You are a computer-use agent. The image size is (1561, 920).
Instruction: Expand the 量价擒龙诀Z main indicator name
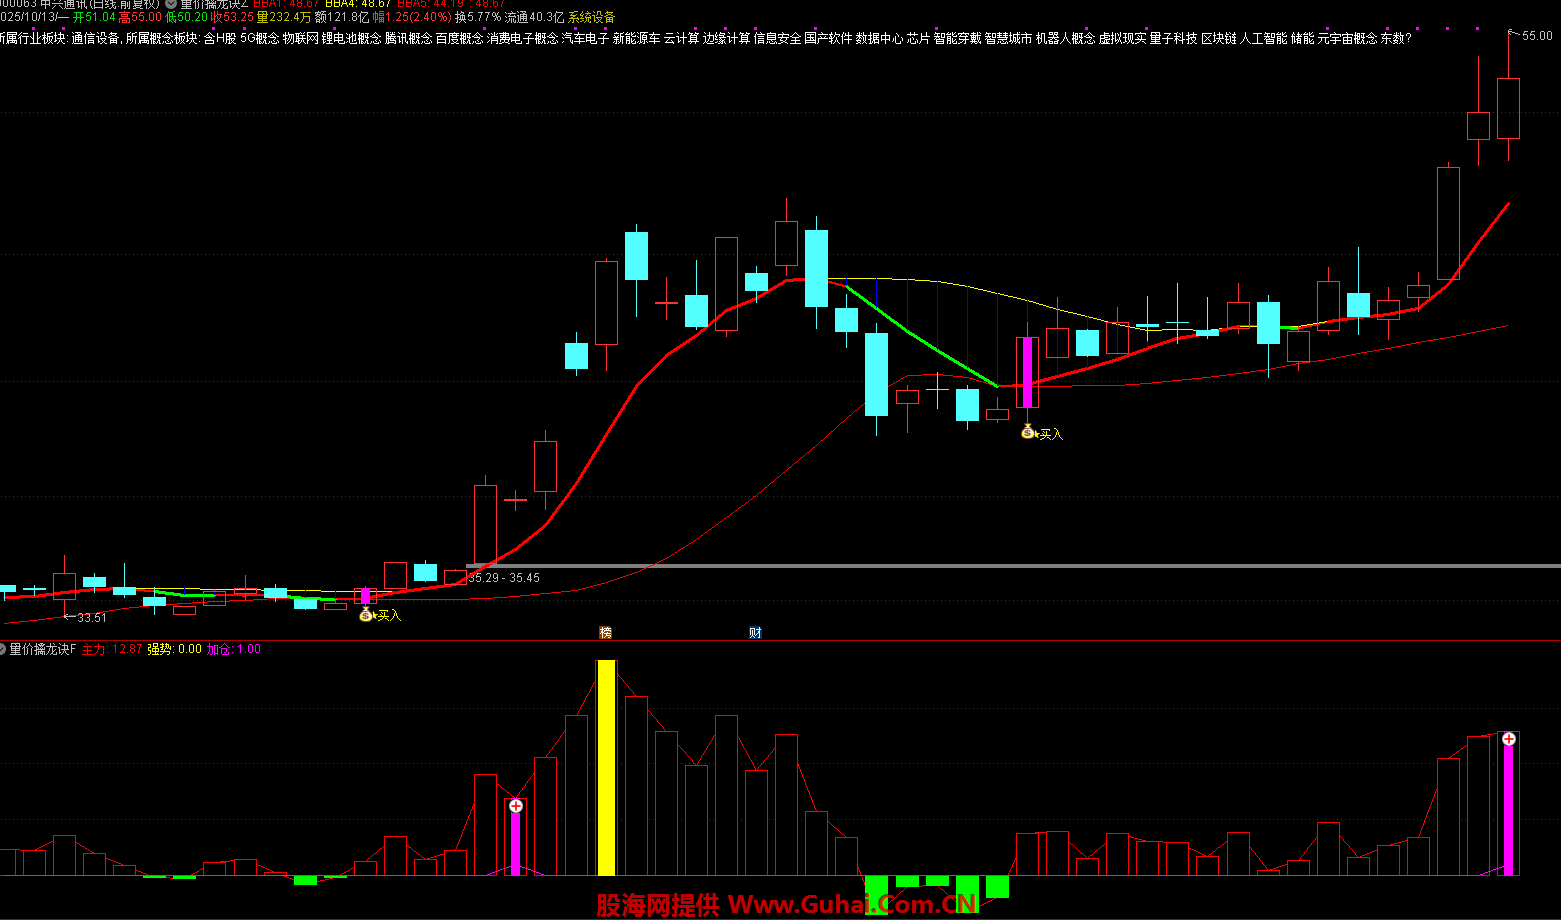tap(213, 4)
